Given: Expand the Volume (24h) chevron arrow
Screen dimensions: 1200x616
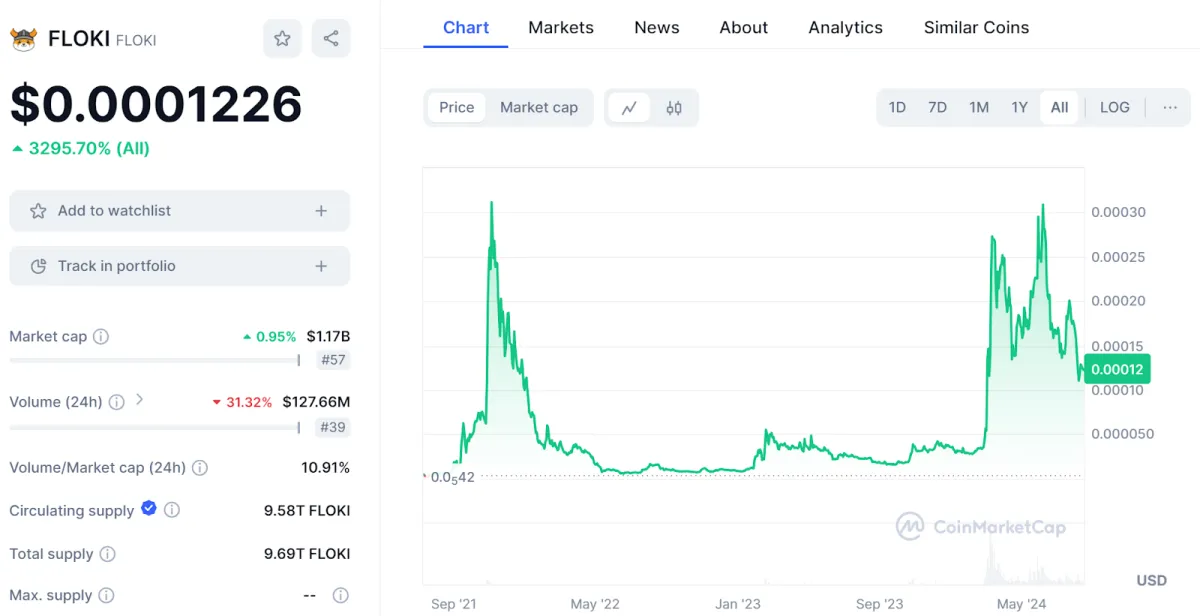Looking at the screenshot, I should point(139,400).
